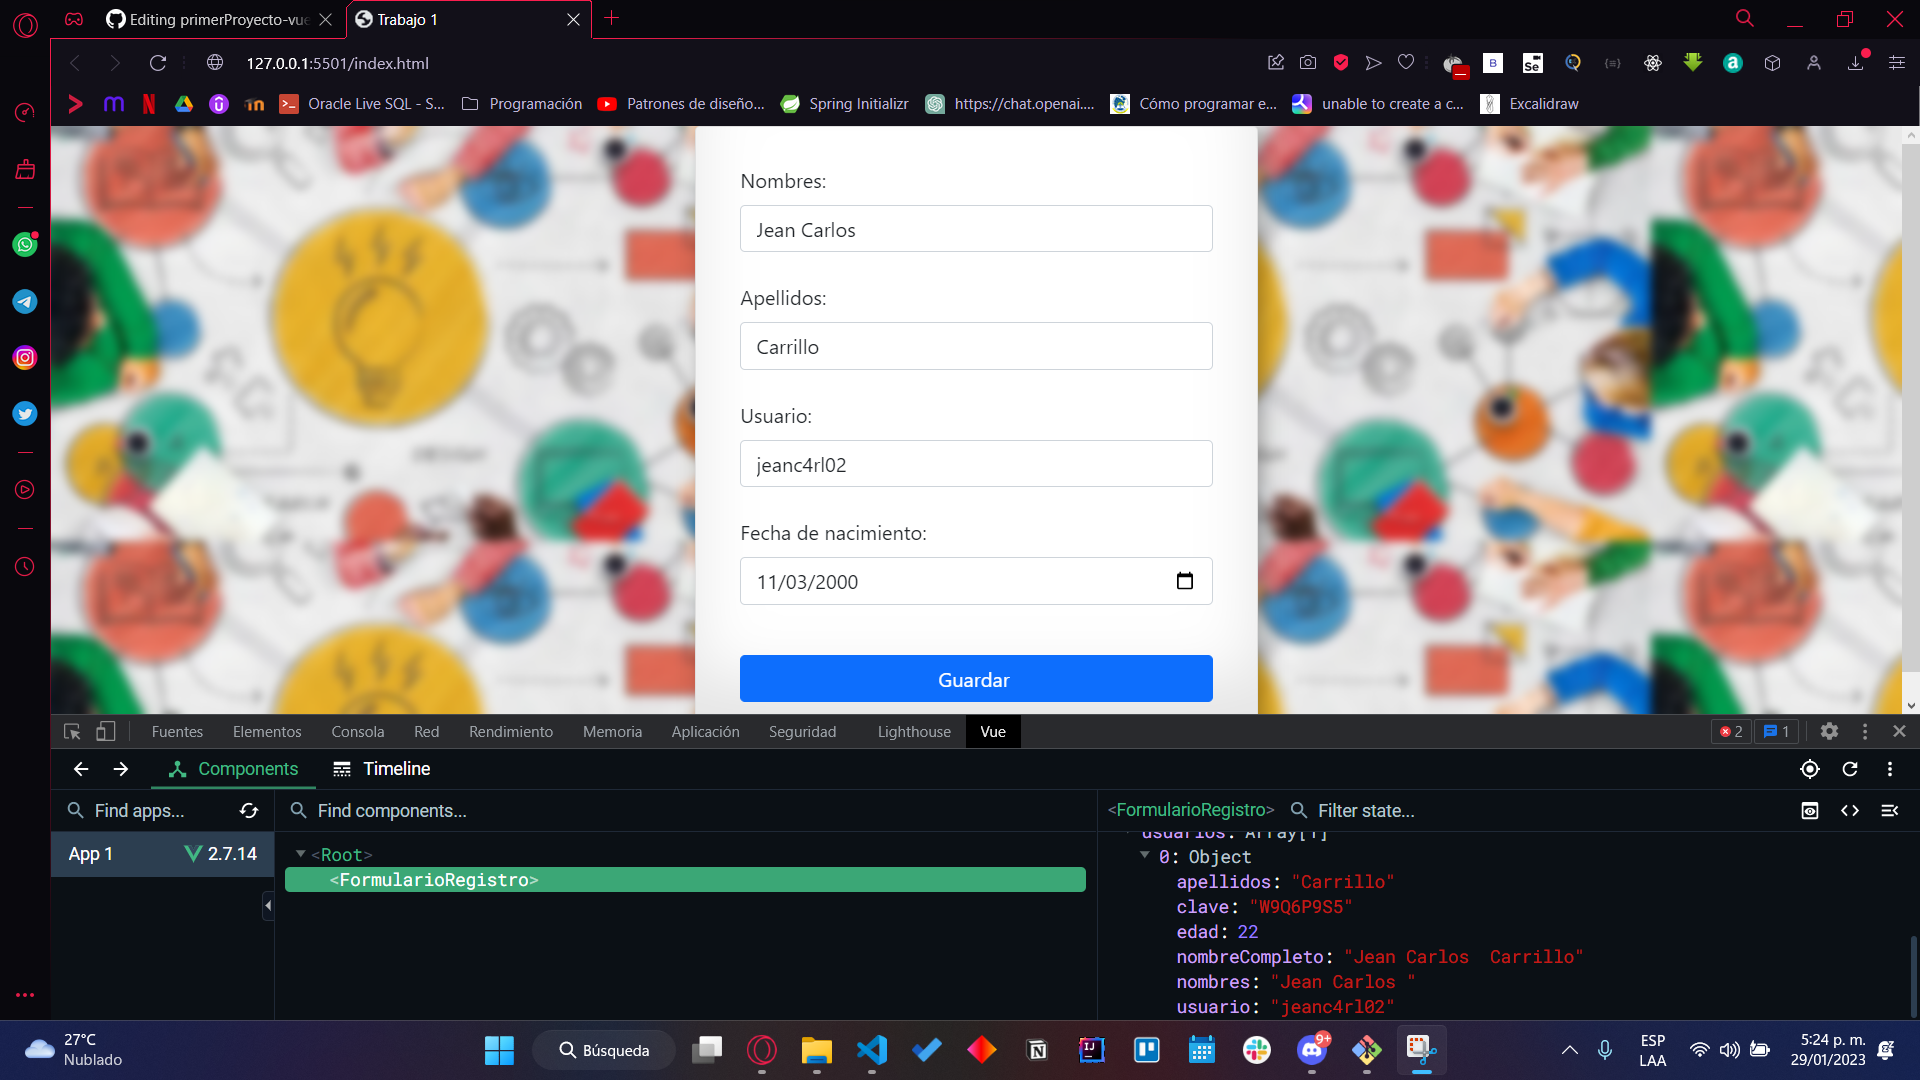Collapse the <Root> node in component tree
The width and height of the screenshot is (1920, 1080).
tap(301, 854)
